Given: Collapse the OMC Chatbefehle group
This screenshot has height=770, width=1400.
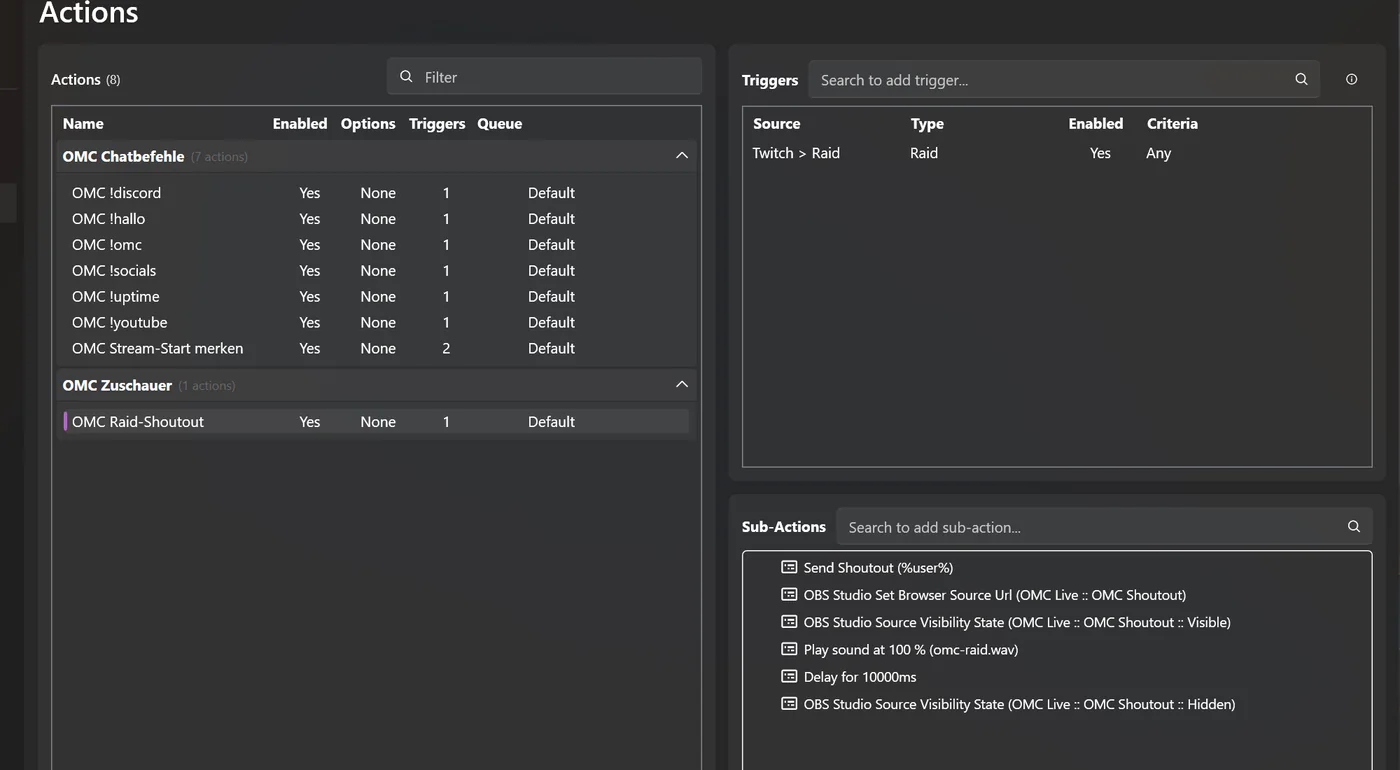Looking at the screenshot, I should 682,156.
